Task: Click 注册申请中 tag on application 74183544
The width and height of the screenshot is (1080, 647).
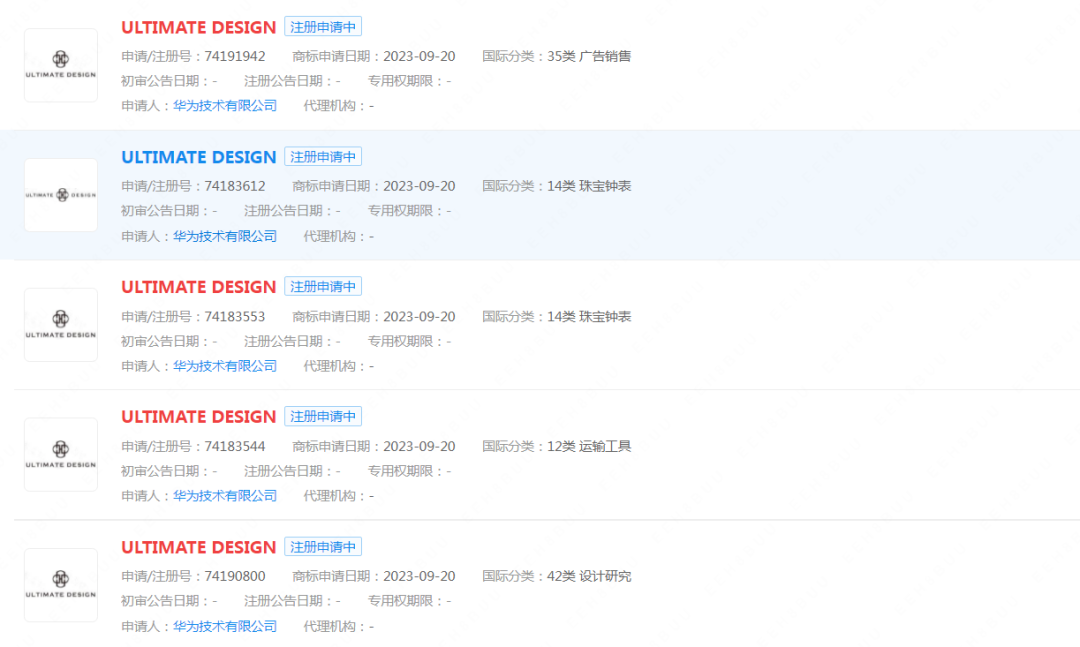Action: pyautogui.click(x=323, y=416)
